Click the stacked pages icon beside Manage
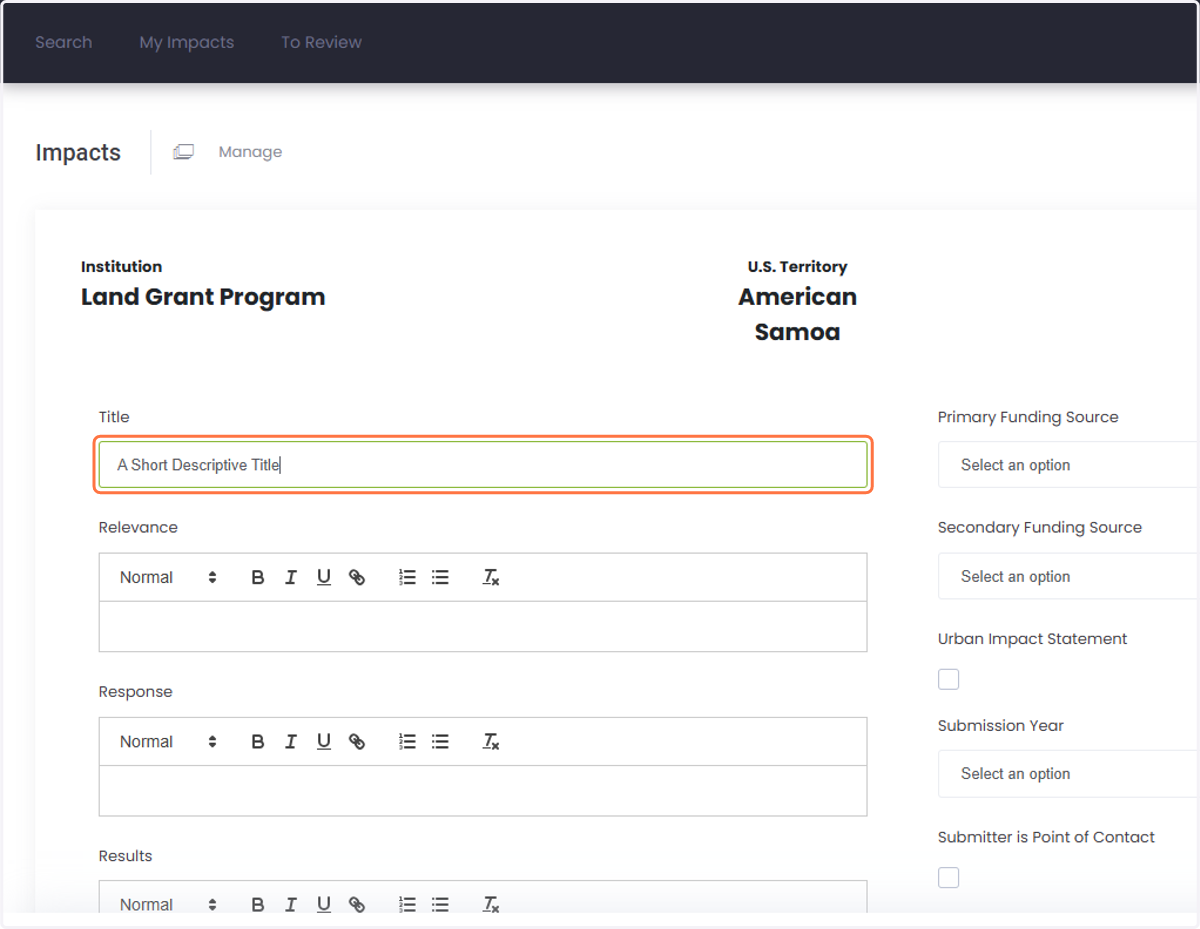The width and height of the screenshot is (1200, 929). [183, 152]
